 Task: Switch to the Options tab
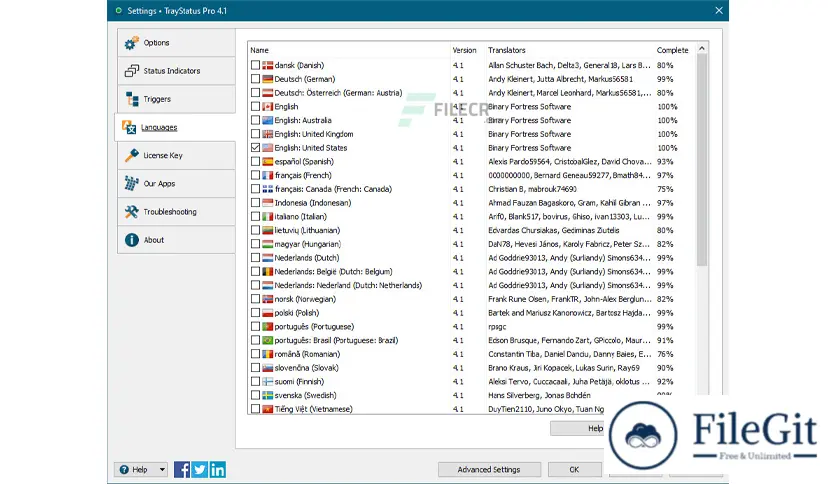coord(176,43)
